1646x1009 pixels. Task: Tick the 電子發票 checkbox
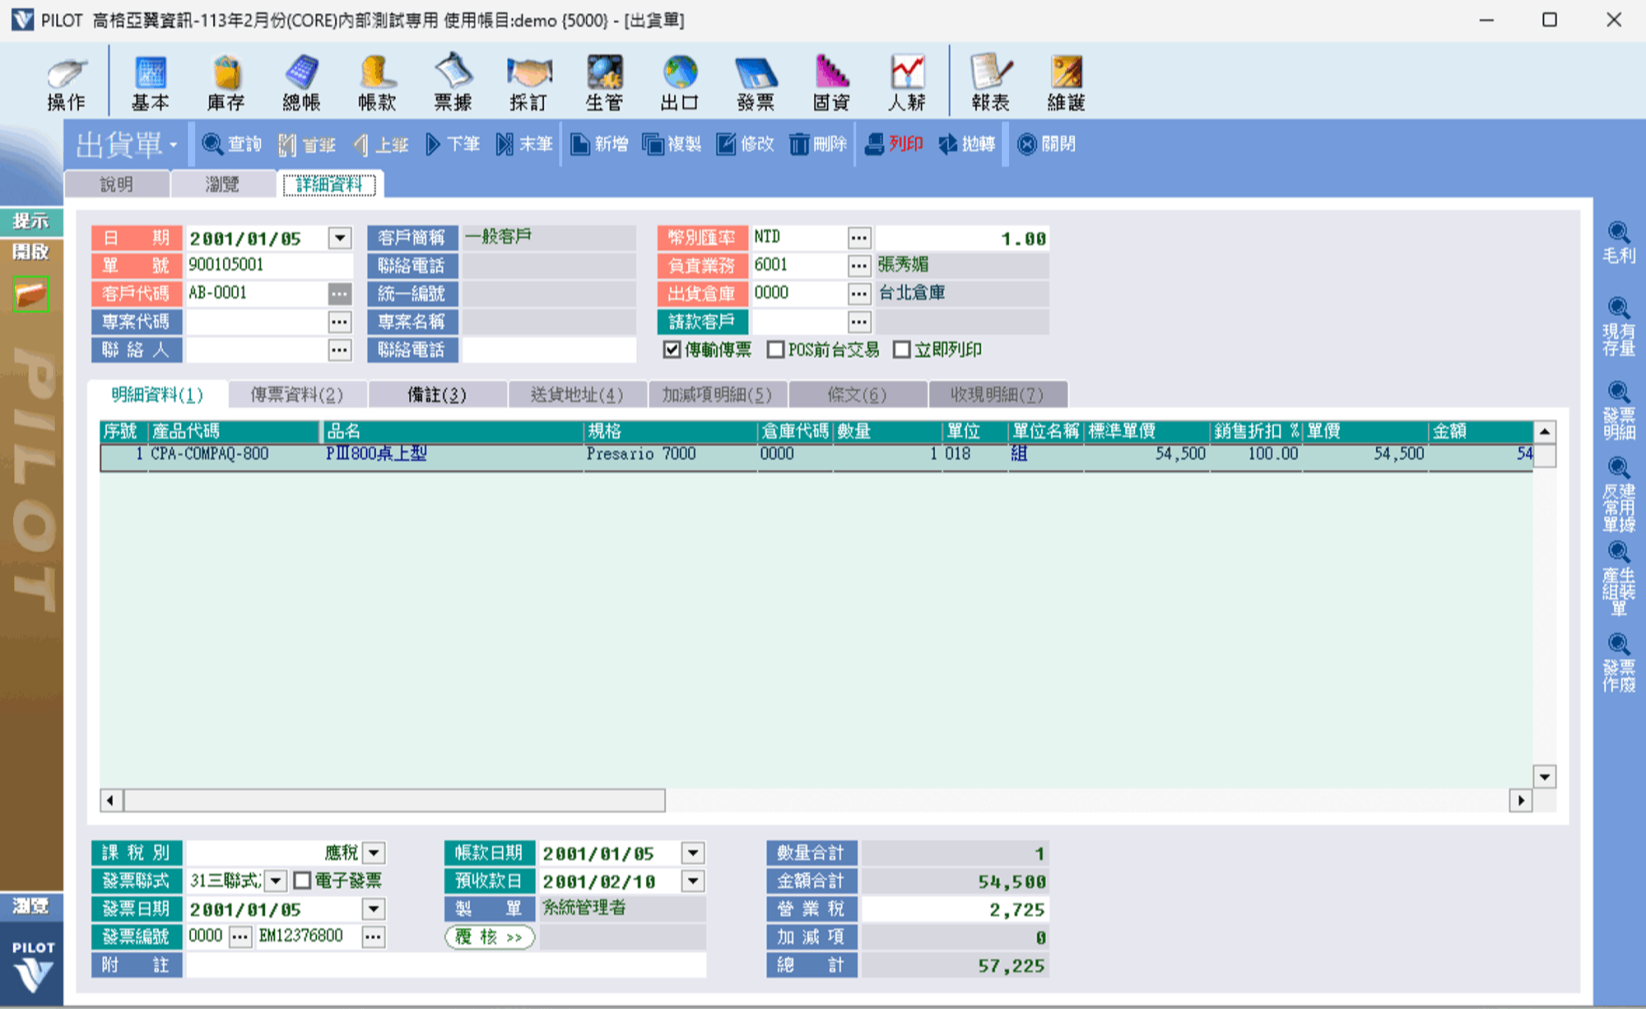click(302, 881)
